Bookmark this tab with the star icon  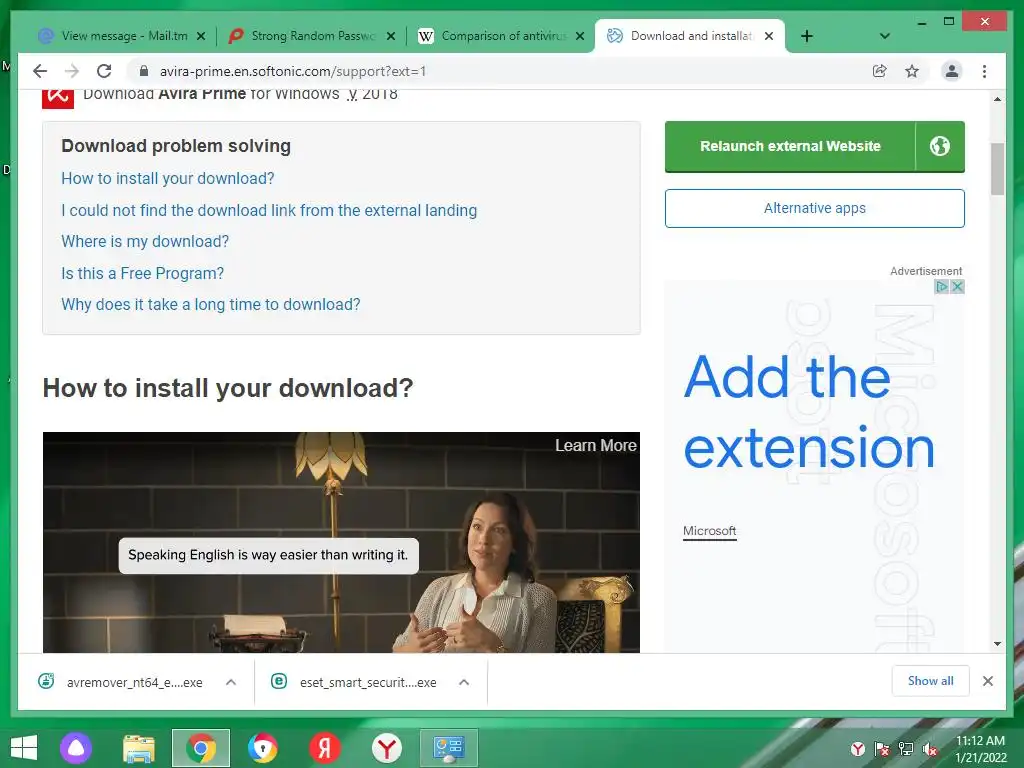pyautogui.click(x=912, y=71)
